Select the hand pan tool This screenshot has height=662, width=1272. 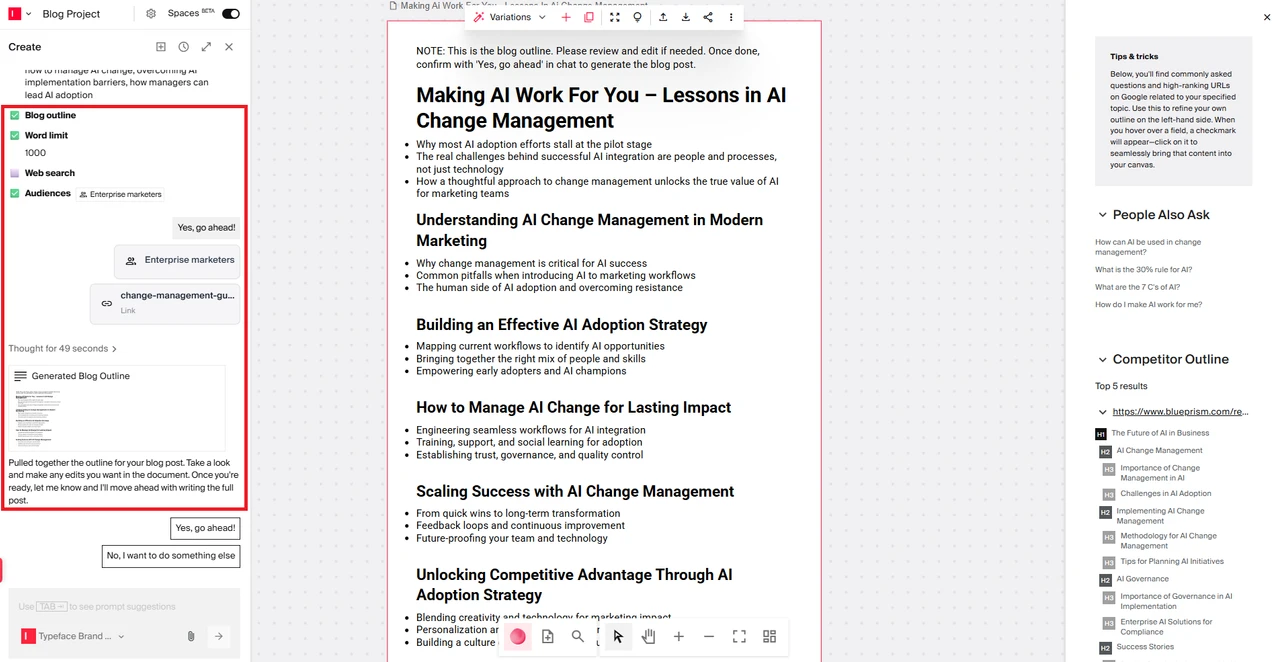(649, 636)
